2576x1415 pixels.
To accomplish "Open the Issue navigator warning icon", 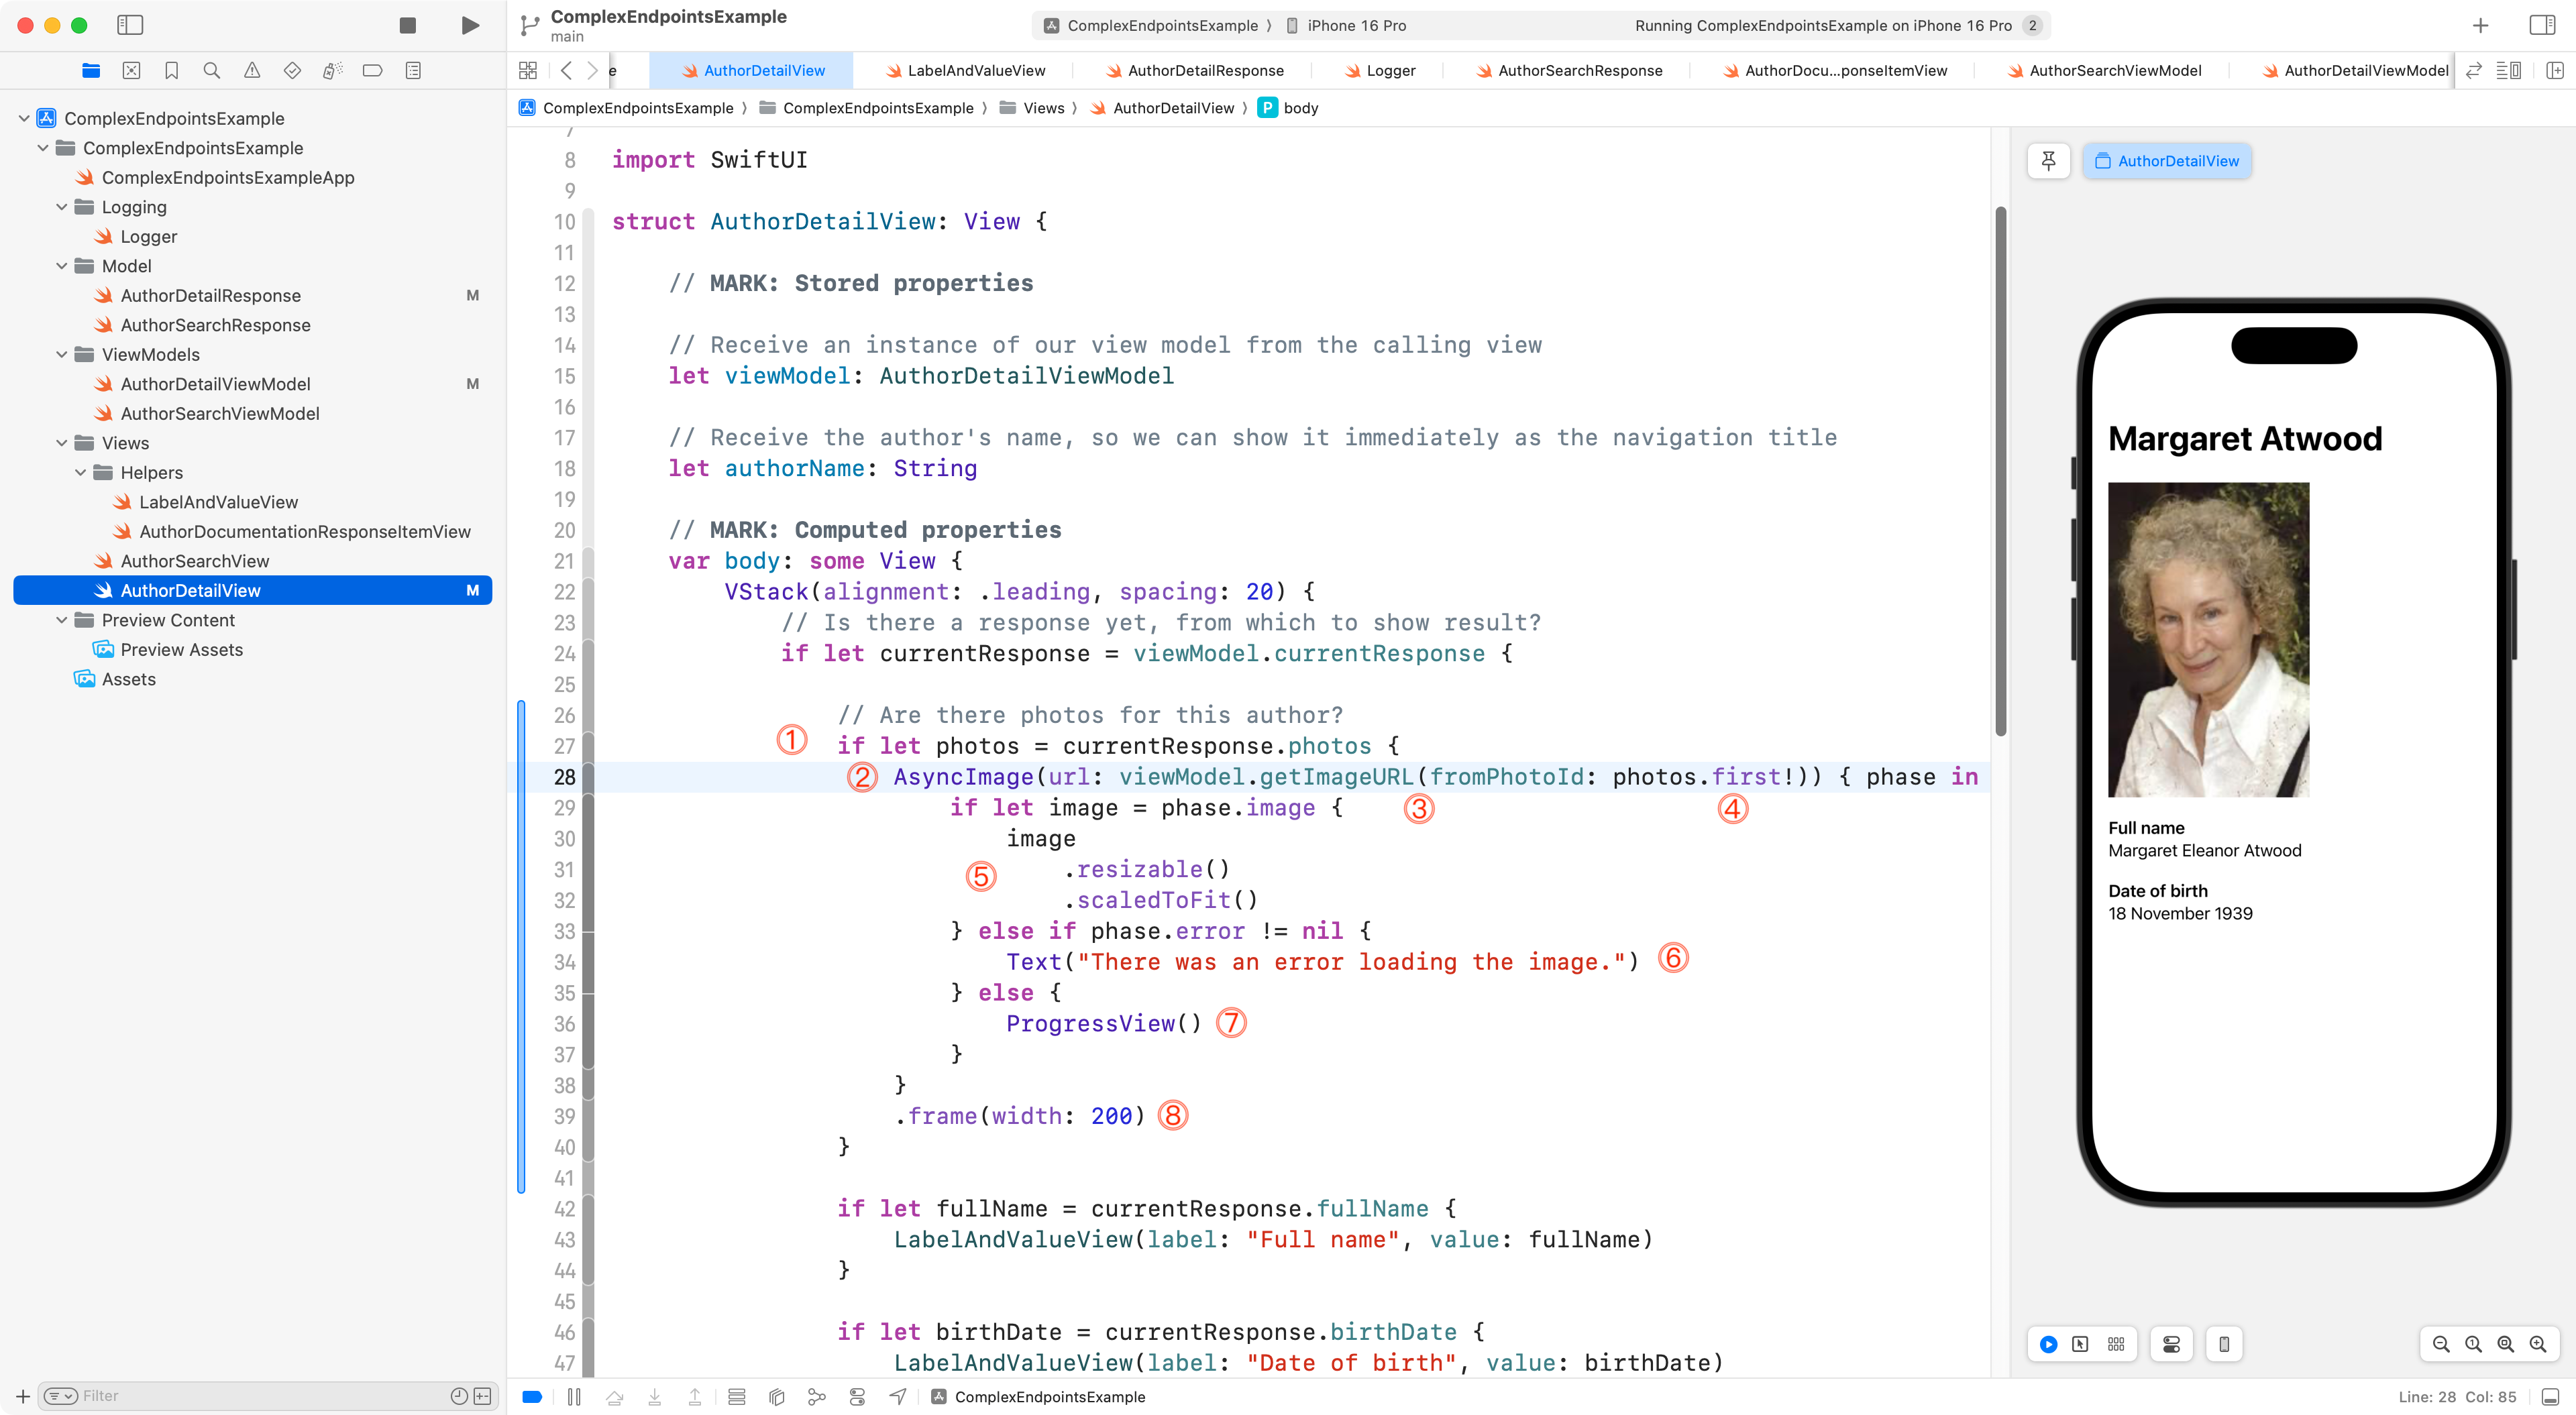I will click(x=252, y=70).
